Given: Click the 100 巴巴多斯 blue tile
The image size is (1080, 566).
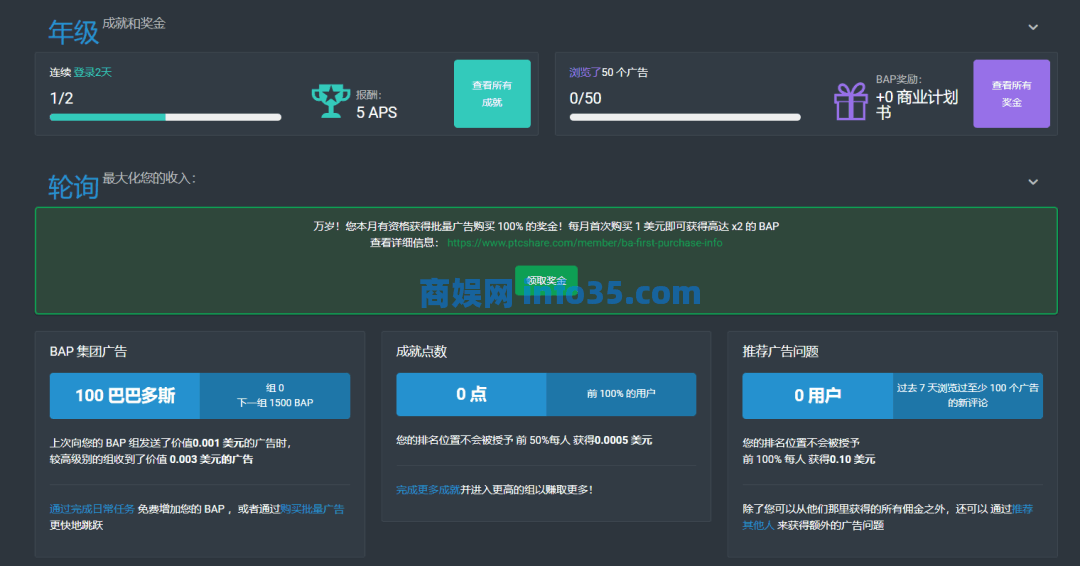Looking at the screenshot, I should click(x=125, y=396).
